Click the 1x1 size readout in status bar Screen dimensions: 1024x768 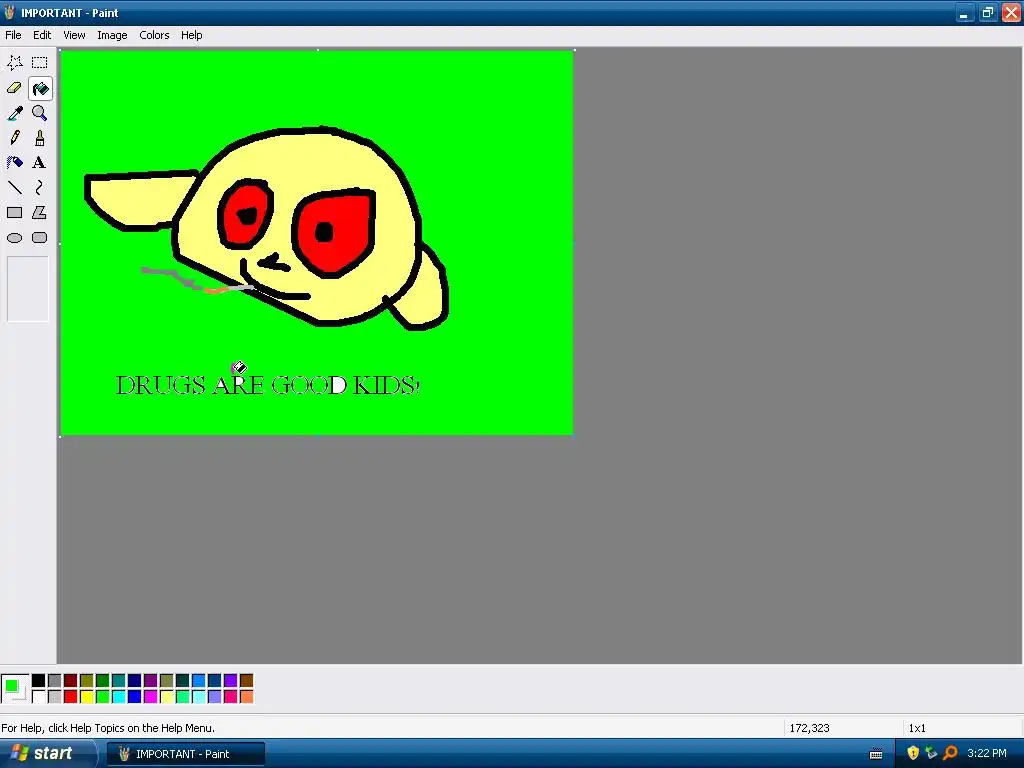(917, 728)
